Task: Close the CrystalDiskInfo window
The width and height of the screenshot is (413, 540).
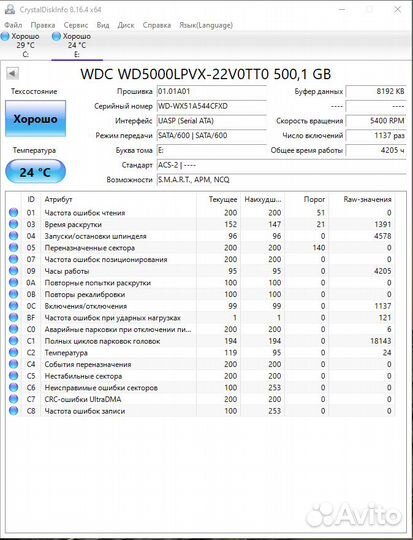Action: (x=397, y=10)
